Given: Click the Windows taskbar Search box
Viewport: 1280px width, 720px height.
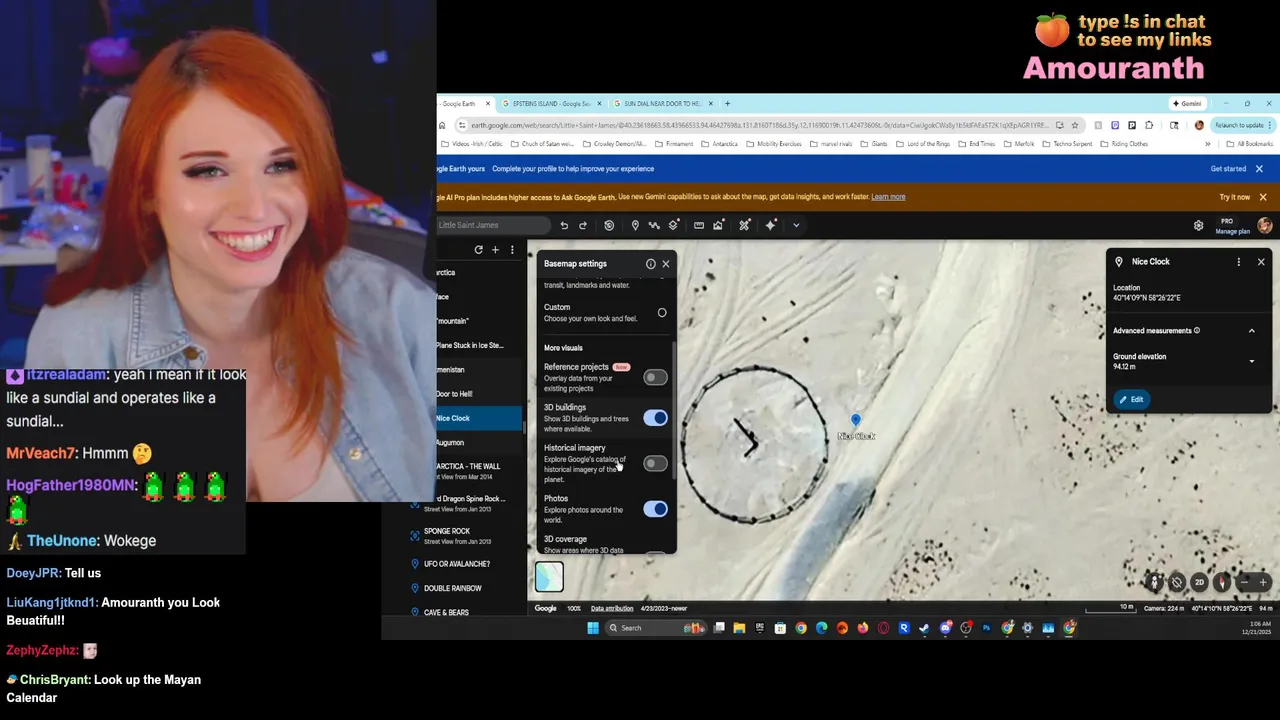Looking at the screenshot, I should (655, 628).
